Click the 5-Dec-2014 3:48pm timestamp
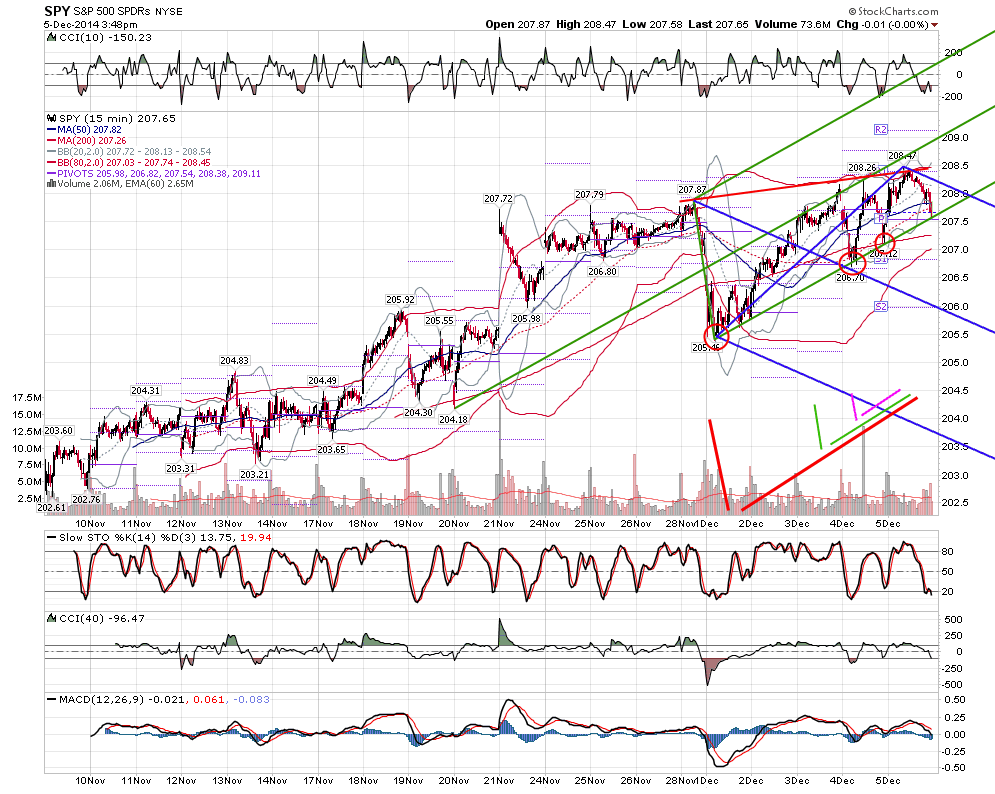Screen dimensions: 995x794 click(x=90, y=25)
